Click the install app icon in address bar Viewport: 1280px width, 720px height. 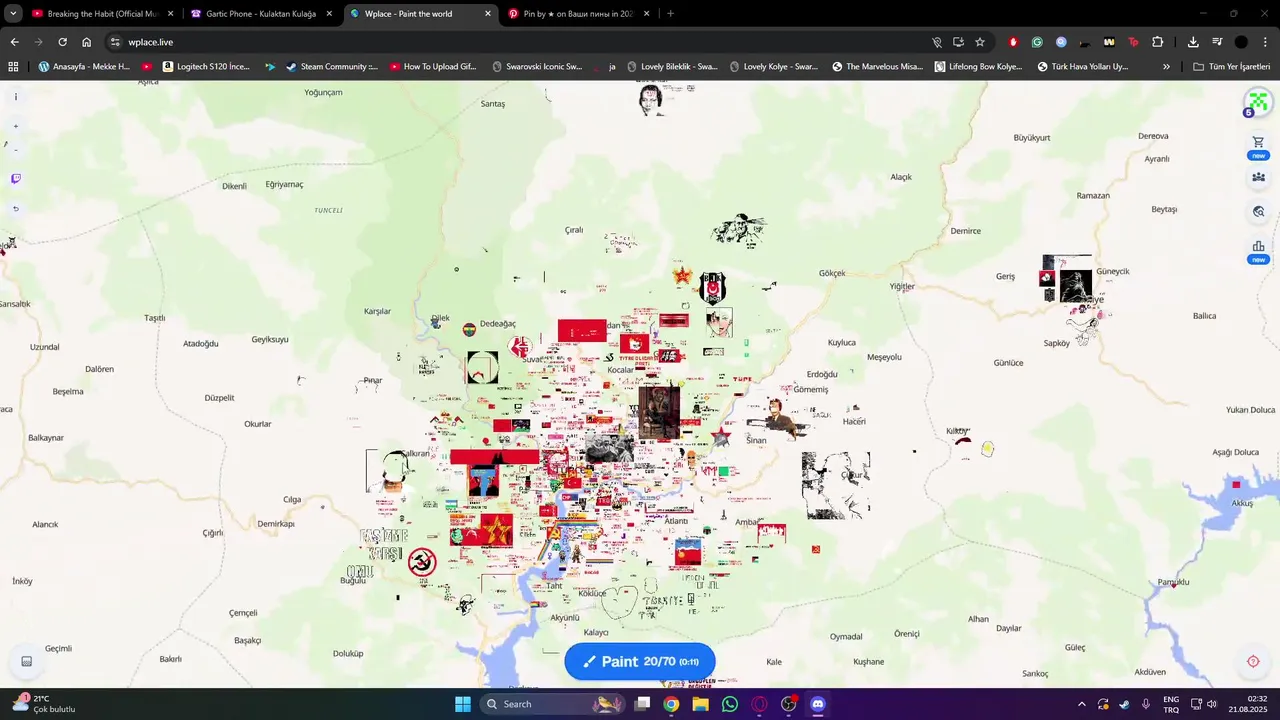[x=958, y=42]
